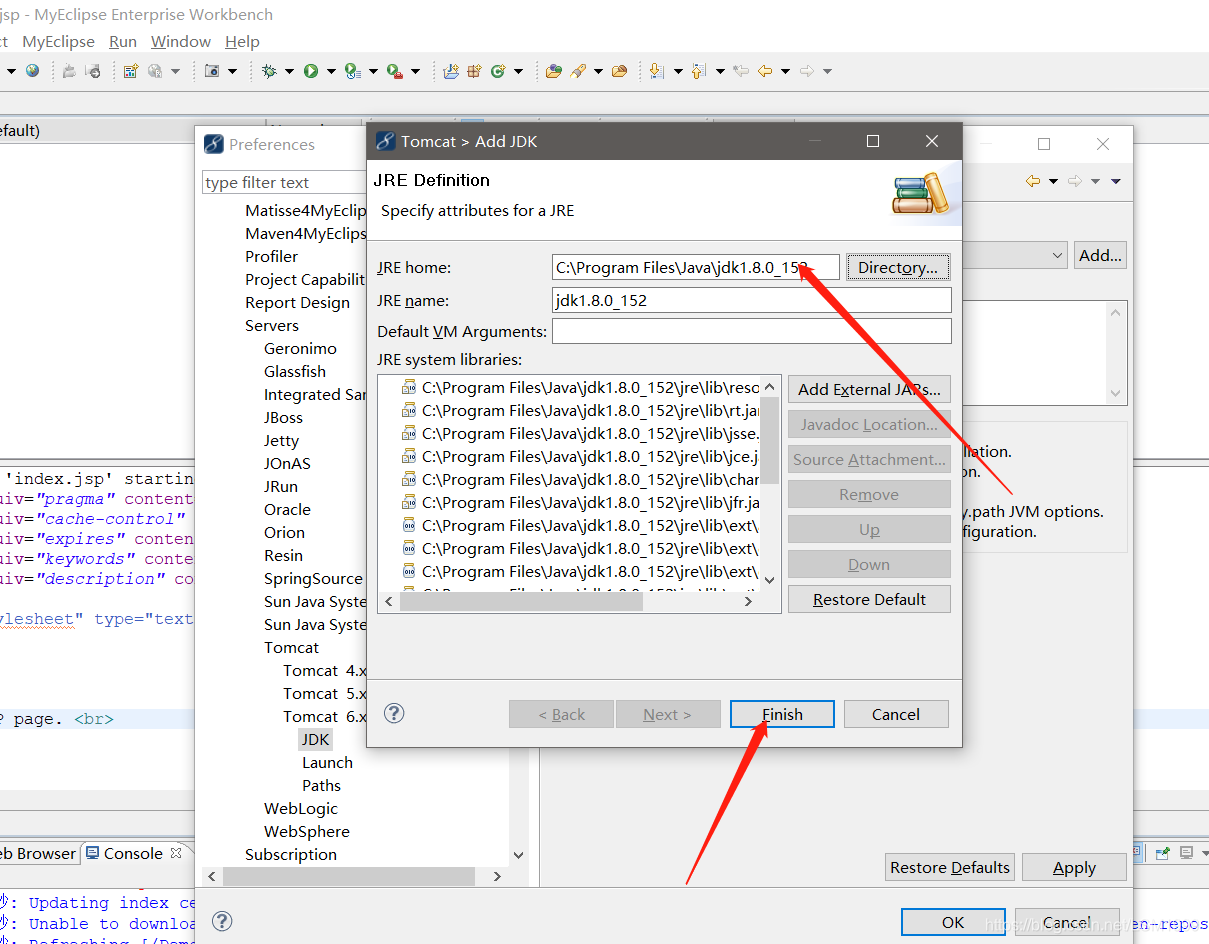
Task: Click the JRE name text field
Action: coord(752,300)
